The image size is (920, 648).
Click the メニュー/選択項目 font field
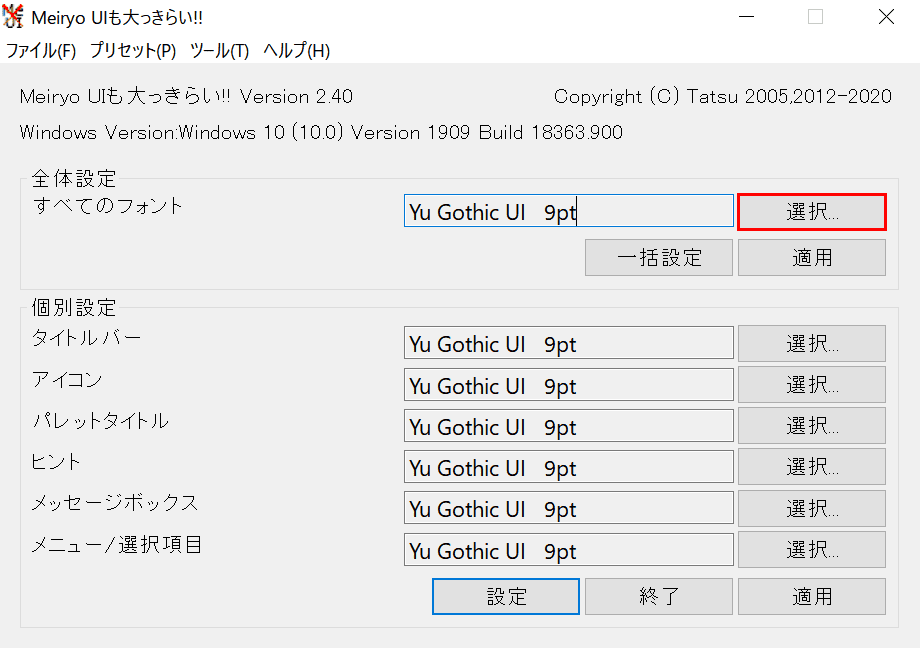coord(569,549)
